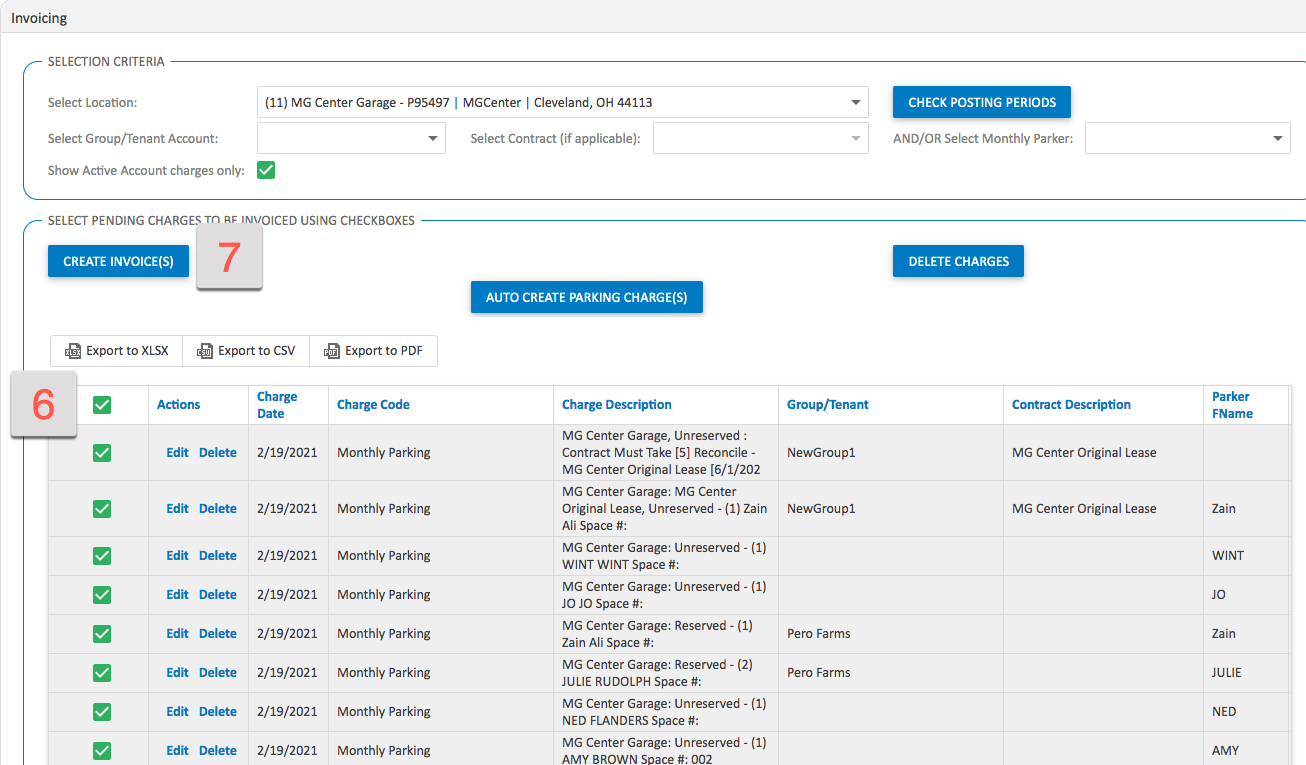The image size is (1306, 765).
Task: Click the Delete Charges button
Action: (x=957, y=261)
